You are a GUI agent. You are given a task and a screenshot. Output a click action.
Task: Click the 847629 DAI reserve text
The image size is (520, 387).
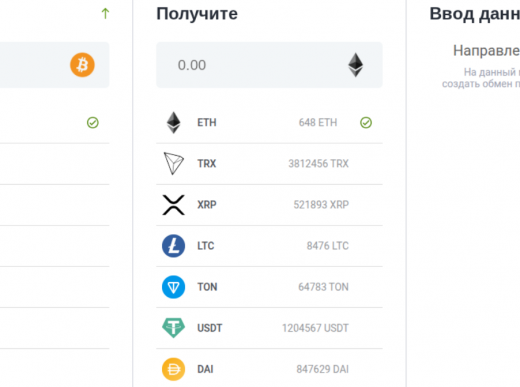323,369
